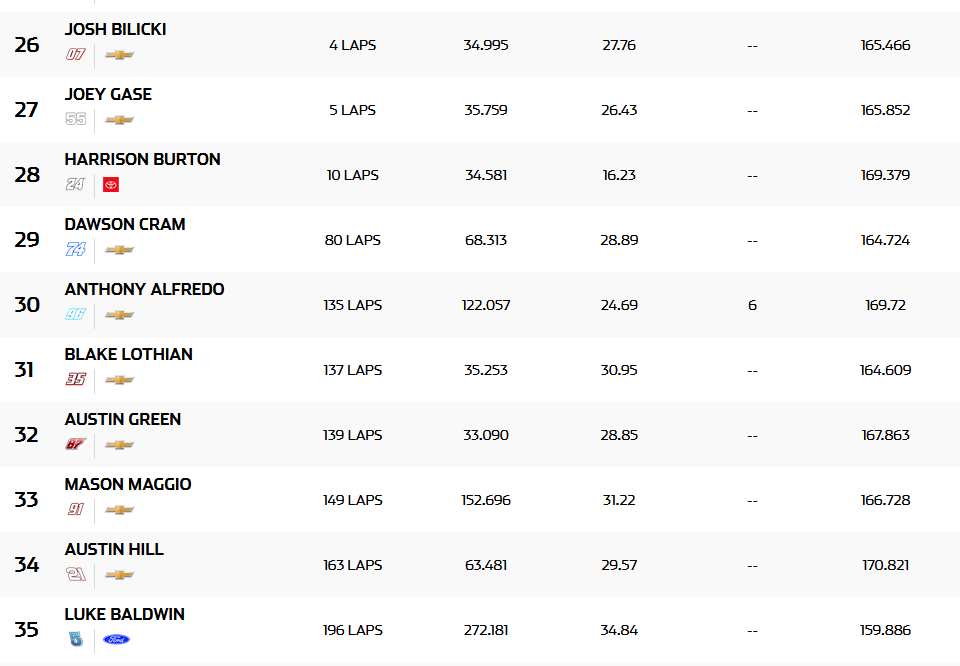960x666 pixels.
Task: Open Anthony Alfredo's driver profile
Action: pos(144,290)
